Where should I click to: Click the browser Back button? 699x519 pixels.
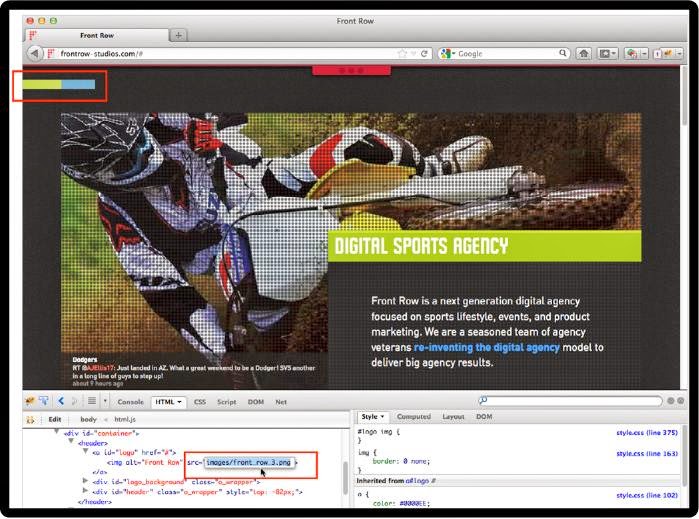[x=34, y=54]
